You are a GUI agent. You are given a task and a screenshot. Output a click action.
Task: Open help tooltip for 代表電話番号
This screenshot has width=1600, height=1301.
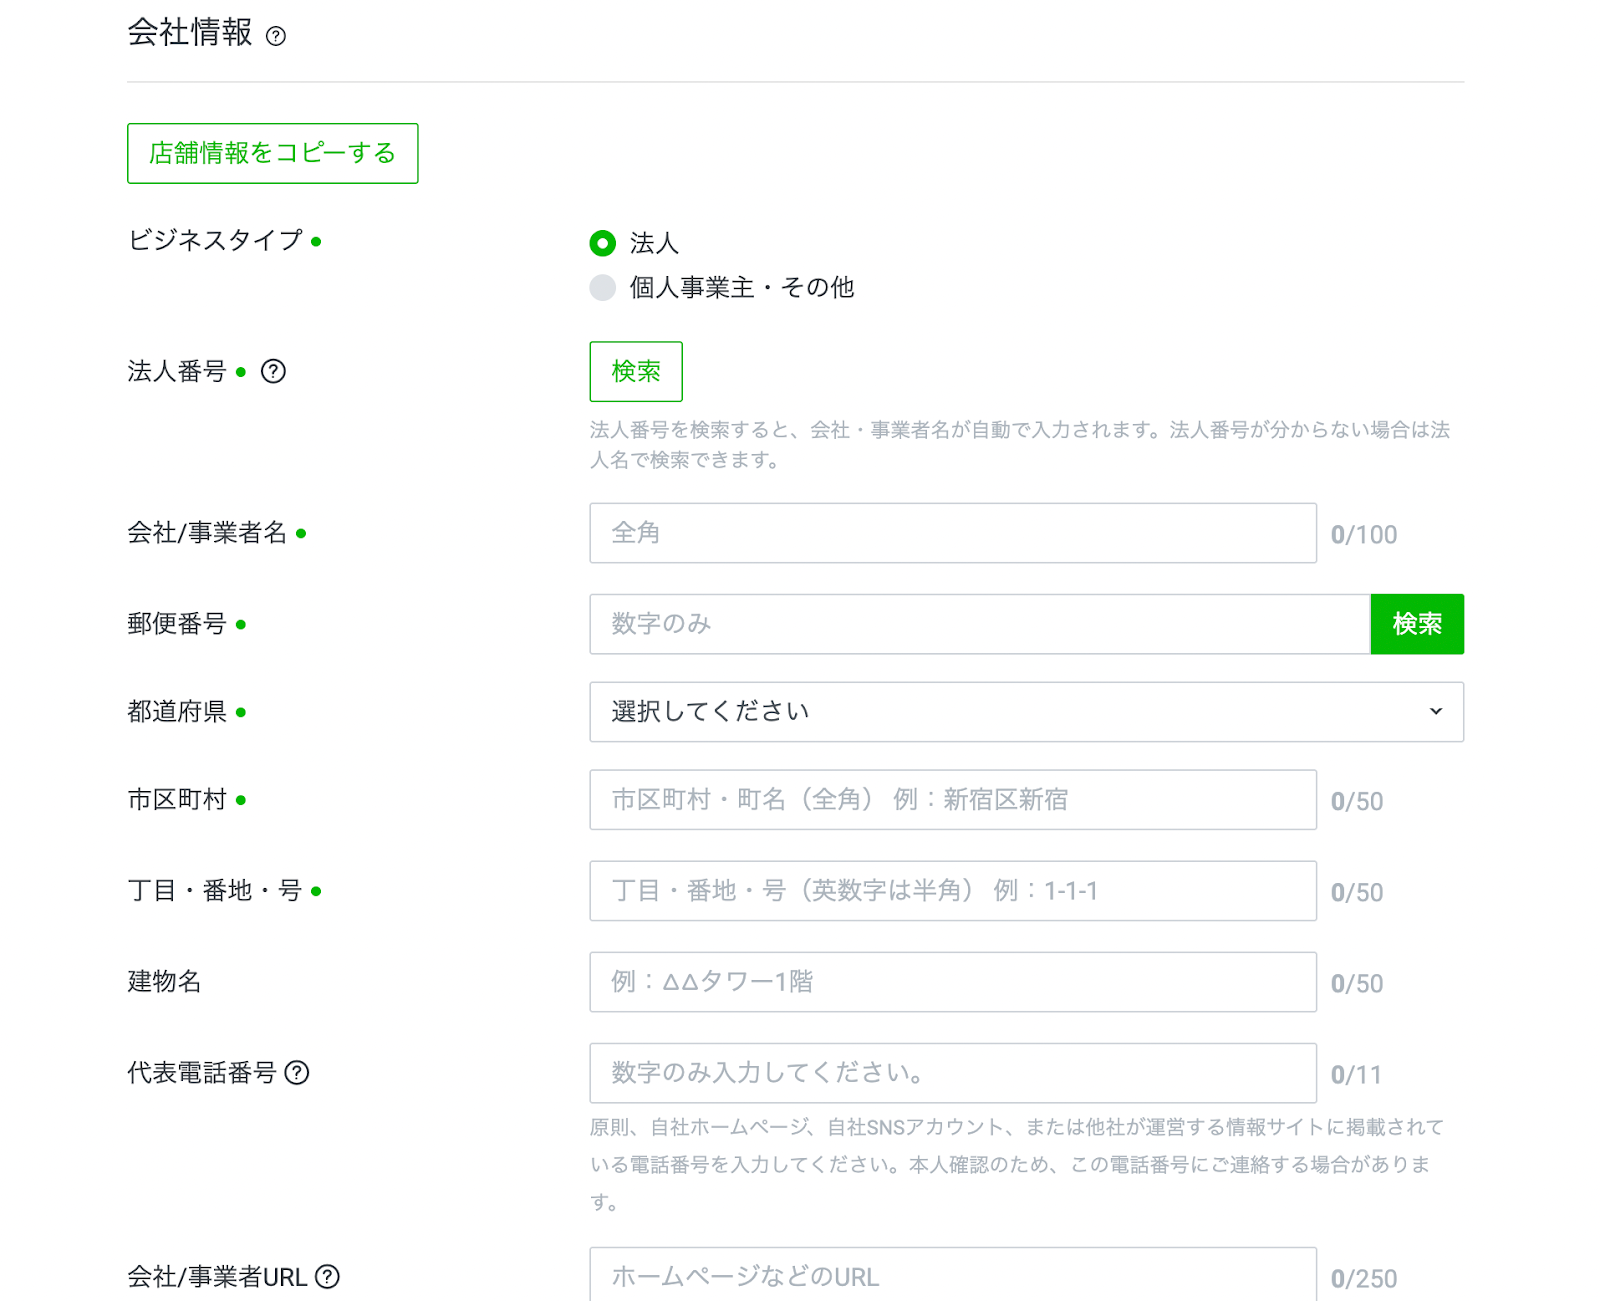coord(297,1073)
